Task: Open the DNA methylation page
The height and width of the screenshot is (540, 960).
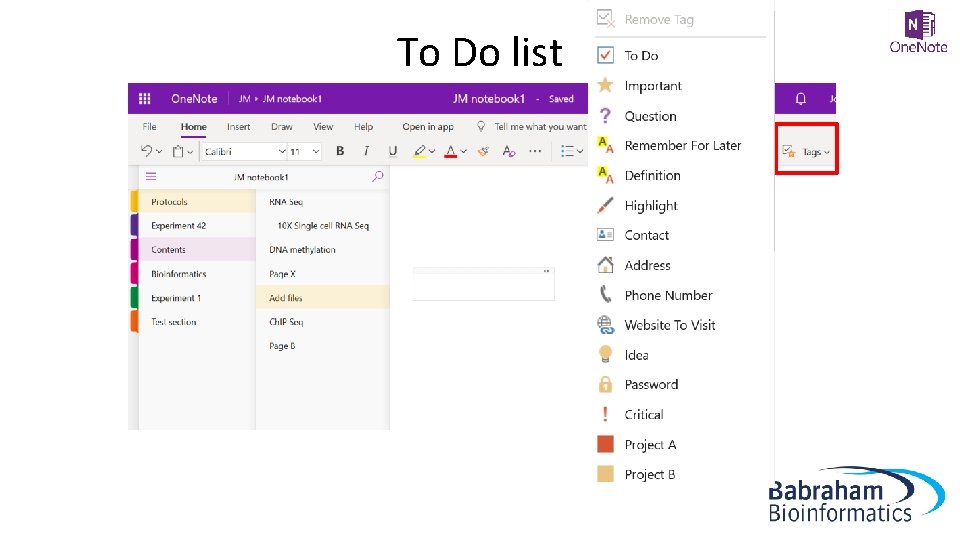Action: pos(323,249)
